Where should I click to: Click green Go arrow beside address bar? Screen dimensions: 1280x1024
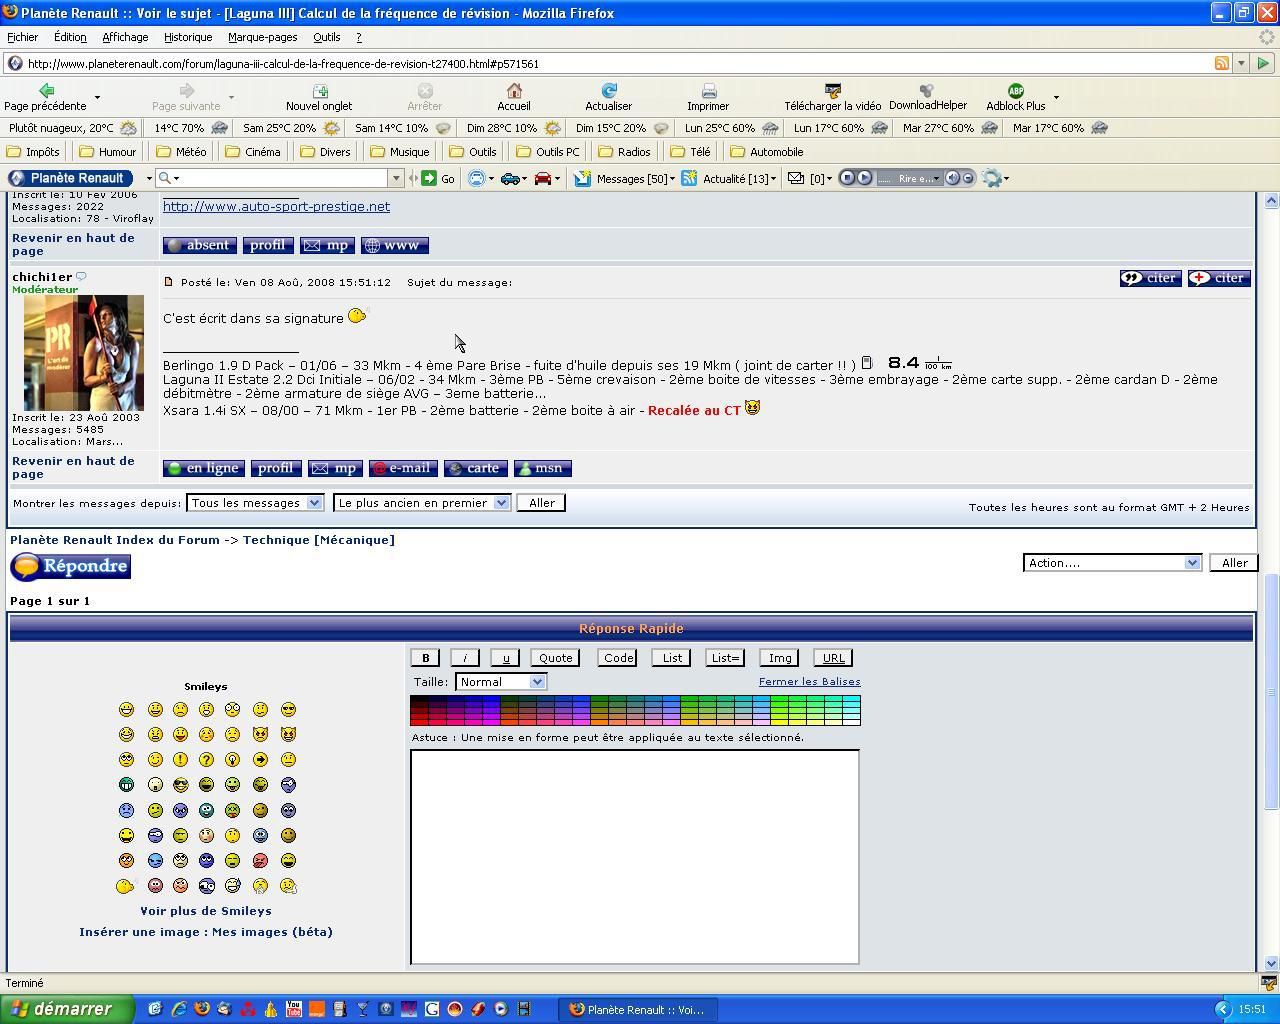click(x=1263, y=63)
